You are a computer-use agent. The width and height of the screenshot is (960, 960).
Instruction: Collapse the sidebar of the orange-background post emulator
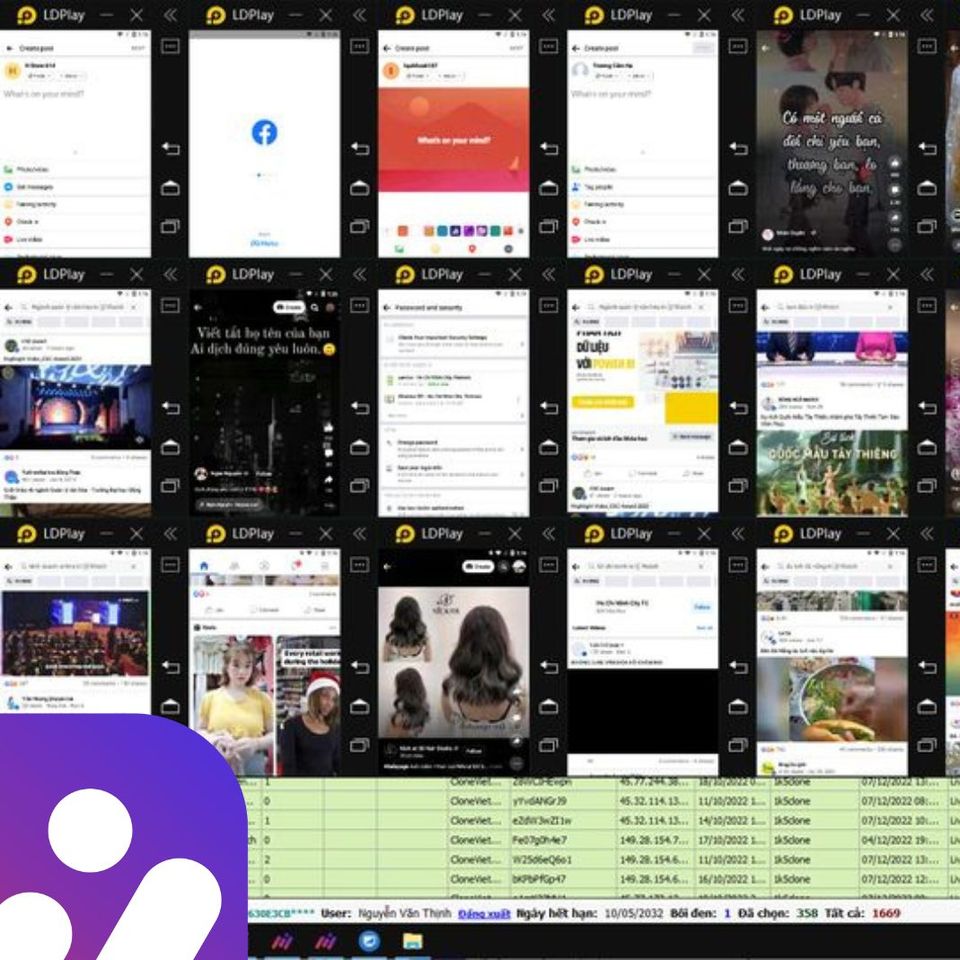pyautogui.click(x=549, y=15)
